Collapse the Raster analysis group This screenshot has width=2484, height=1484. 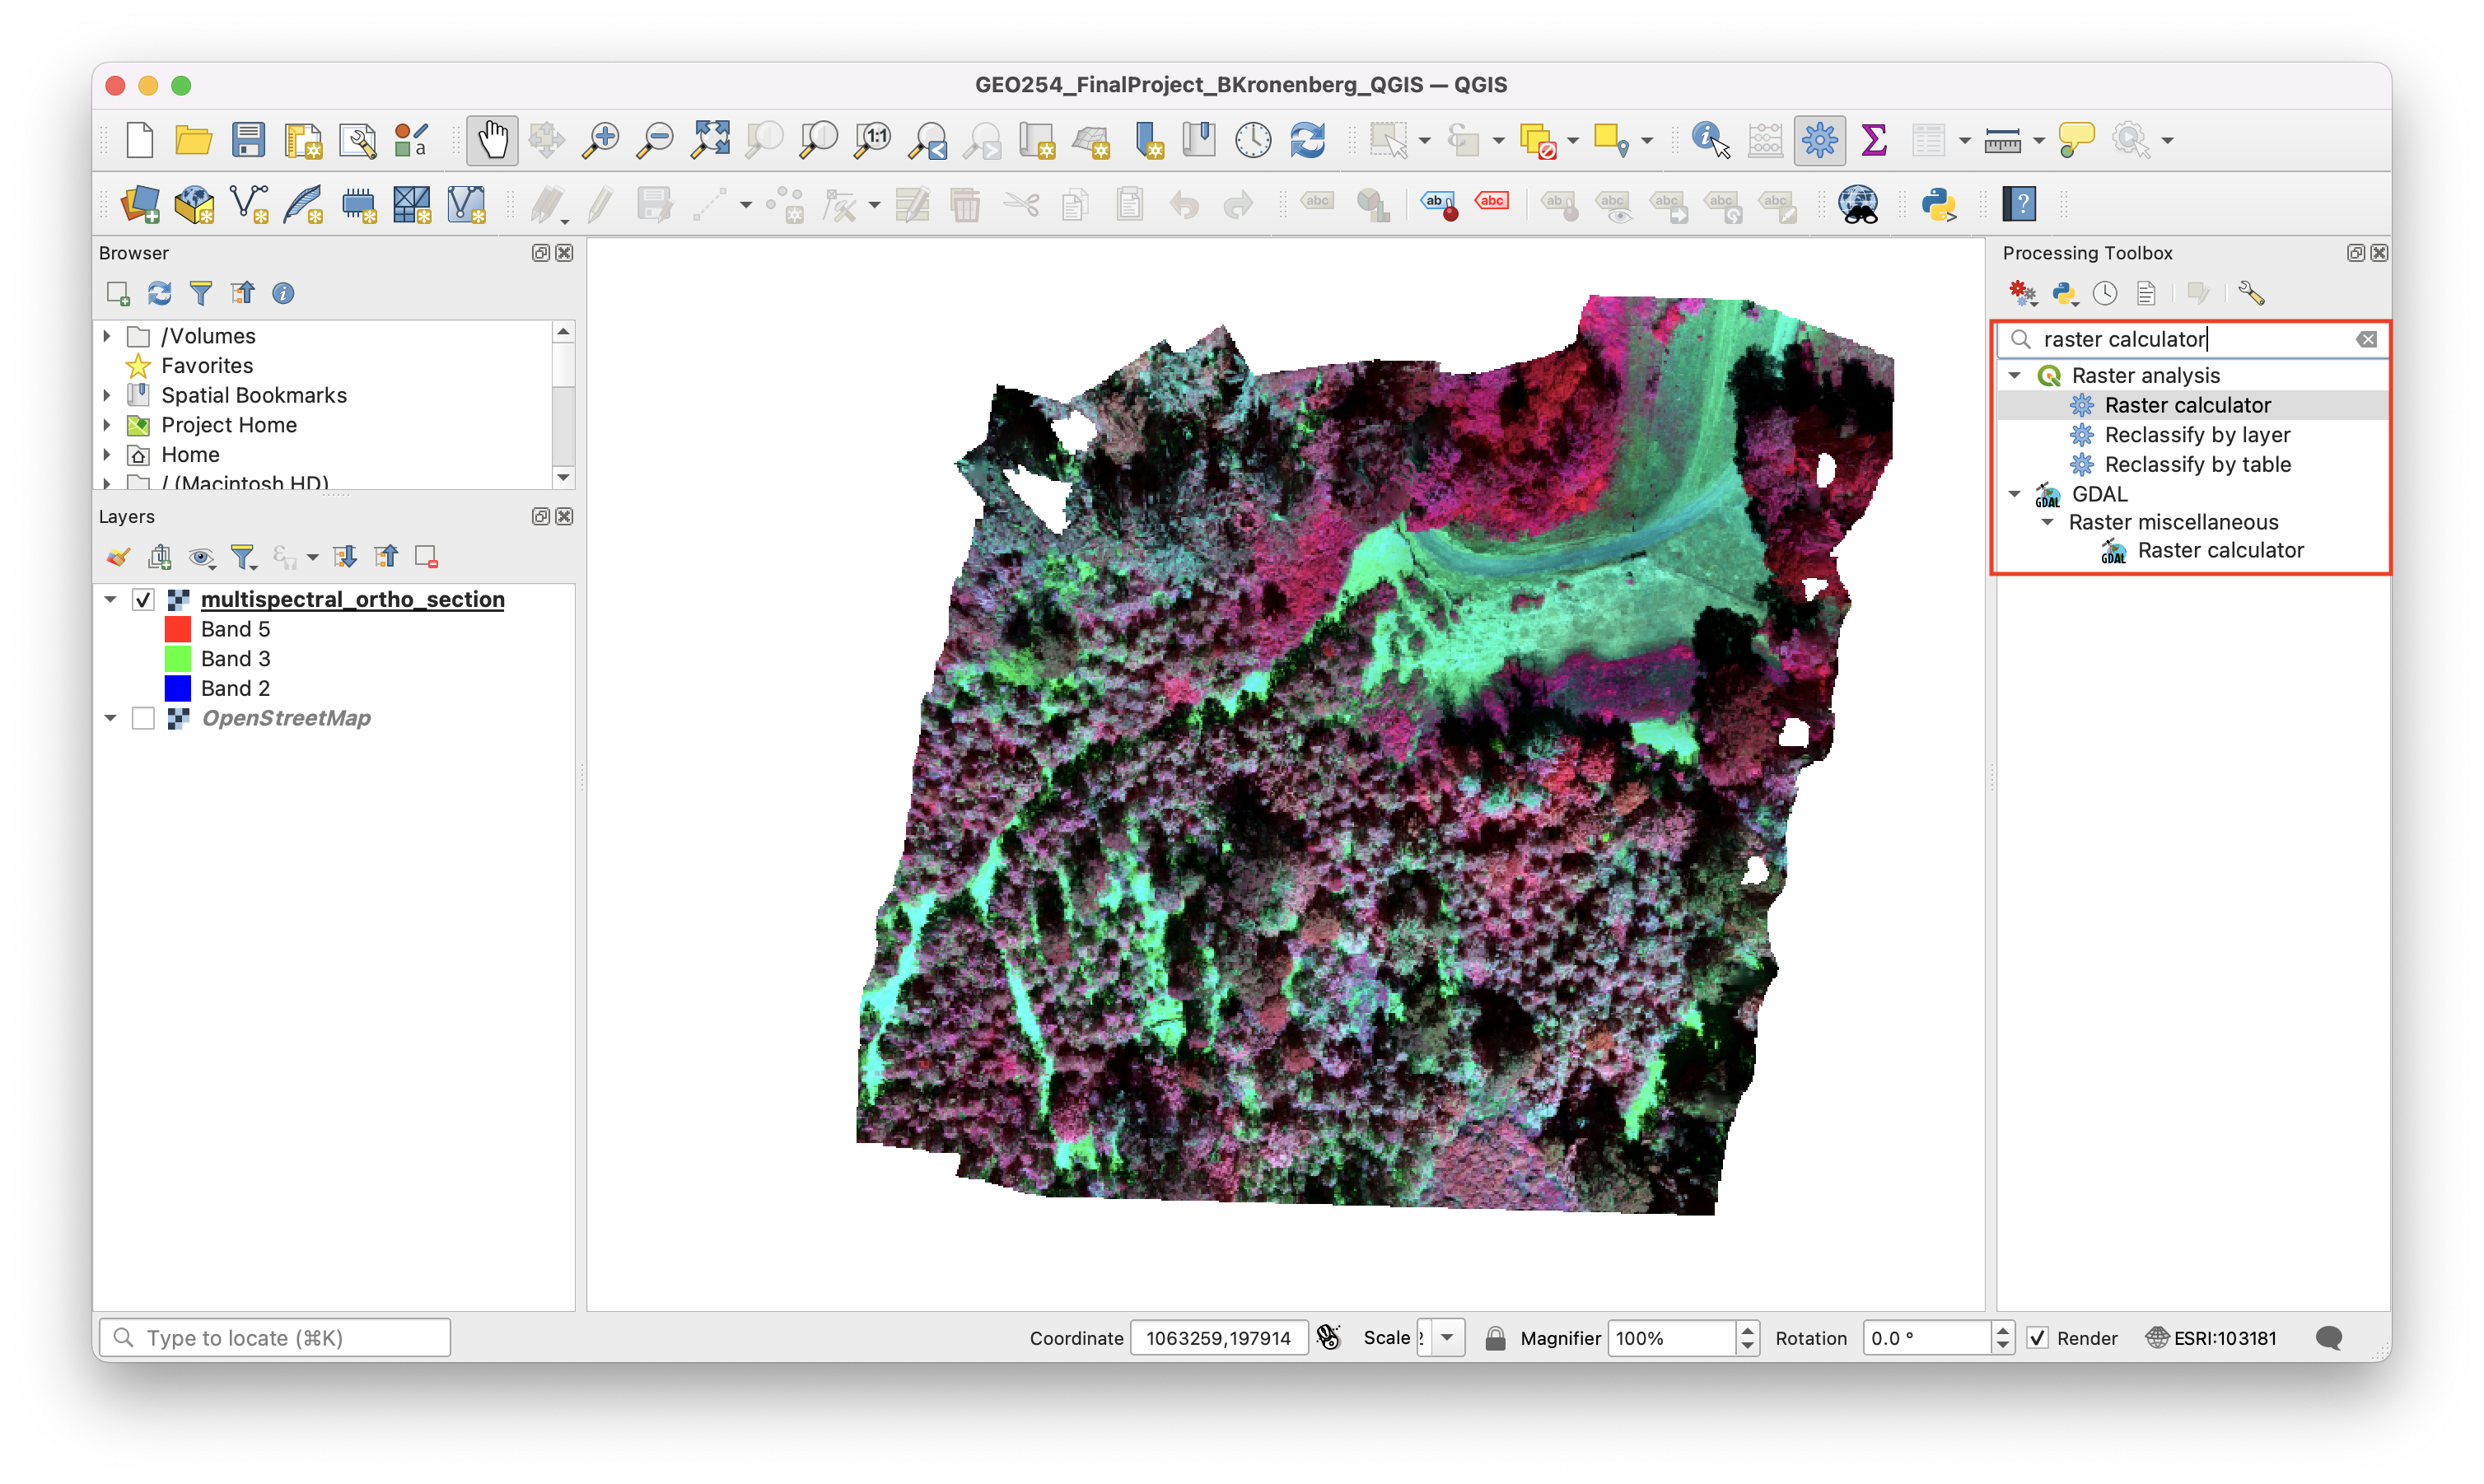click(x=2015, y=376)
